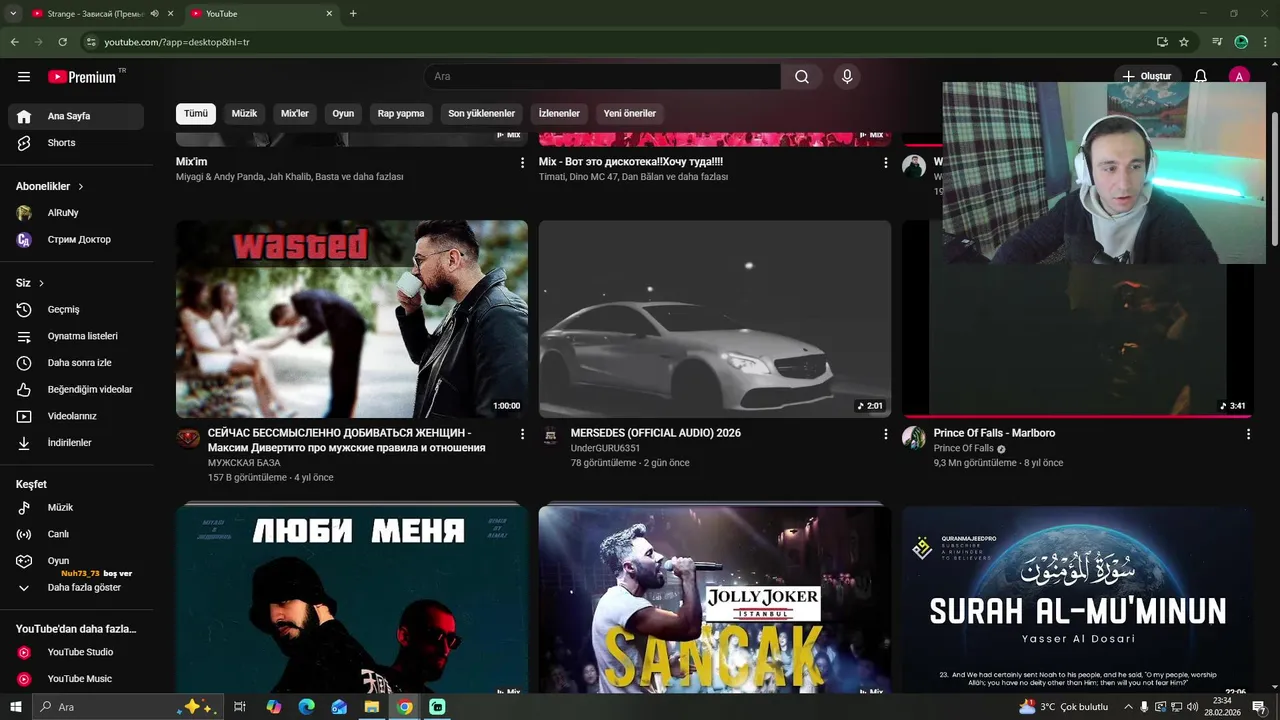This screenshot has width=1280, height=720.
Task: Open AlRuNy subscription channel
Action: coord(76,213)
